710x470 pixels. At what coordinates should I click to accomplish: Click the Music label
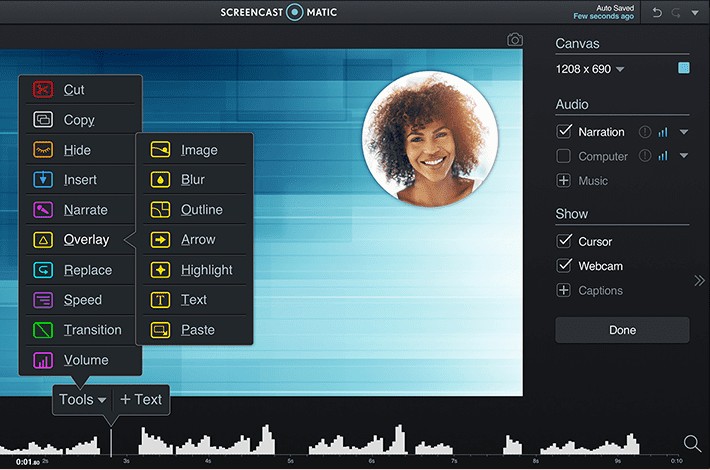pyautogui.click(x=593, y=181)
